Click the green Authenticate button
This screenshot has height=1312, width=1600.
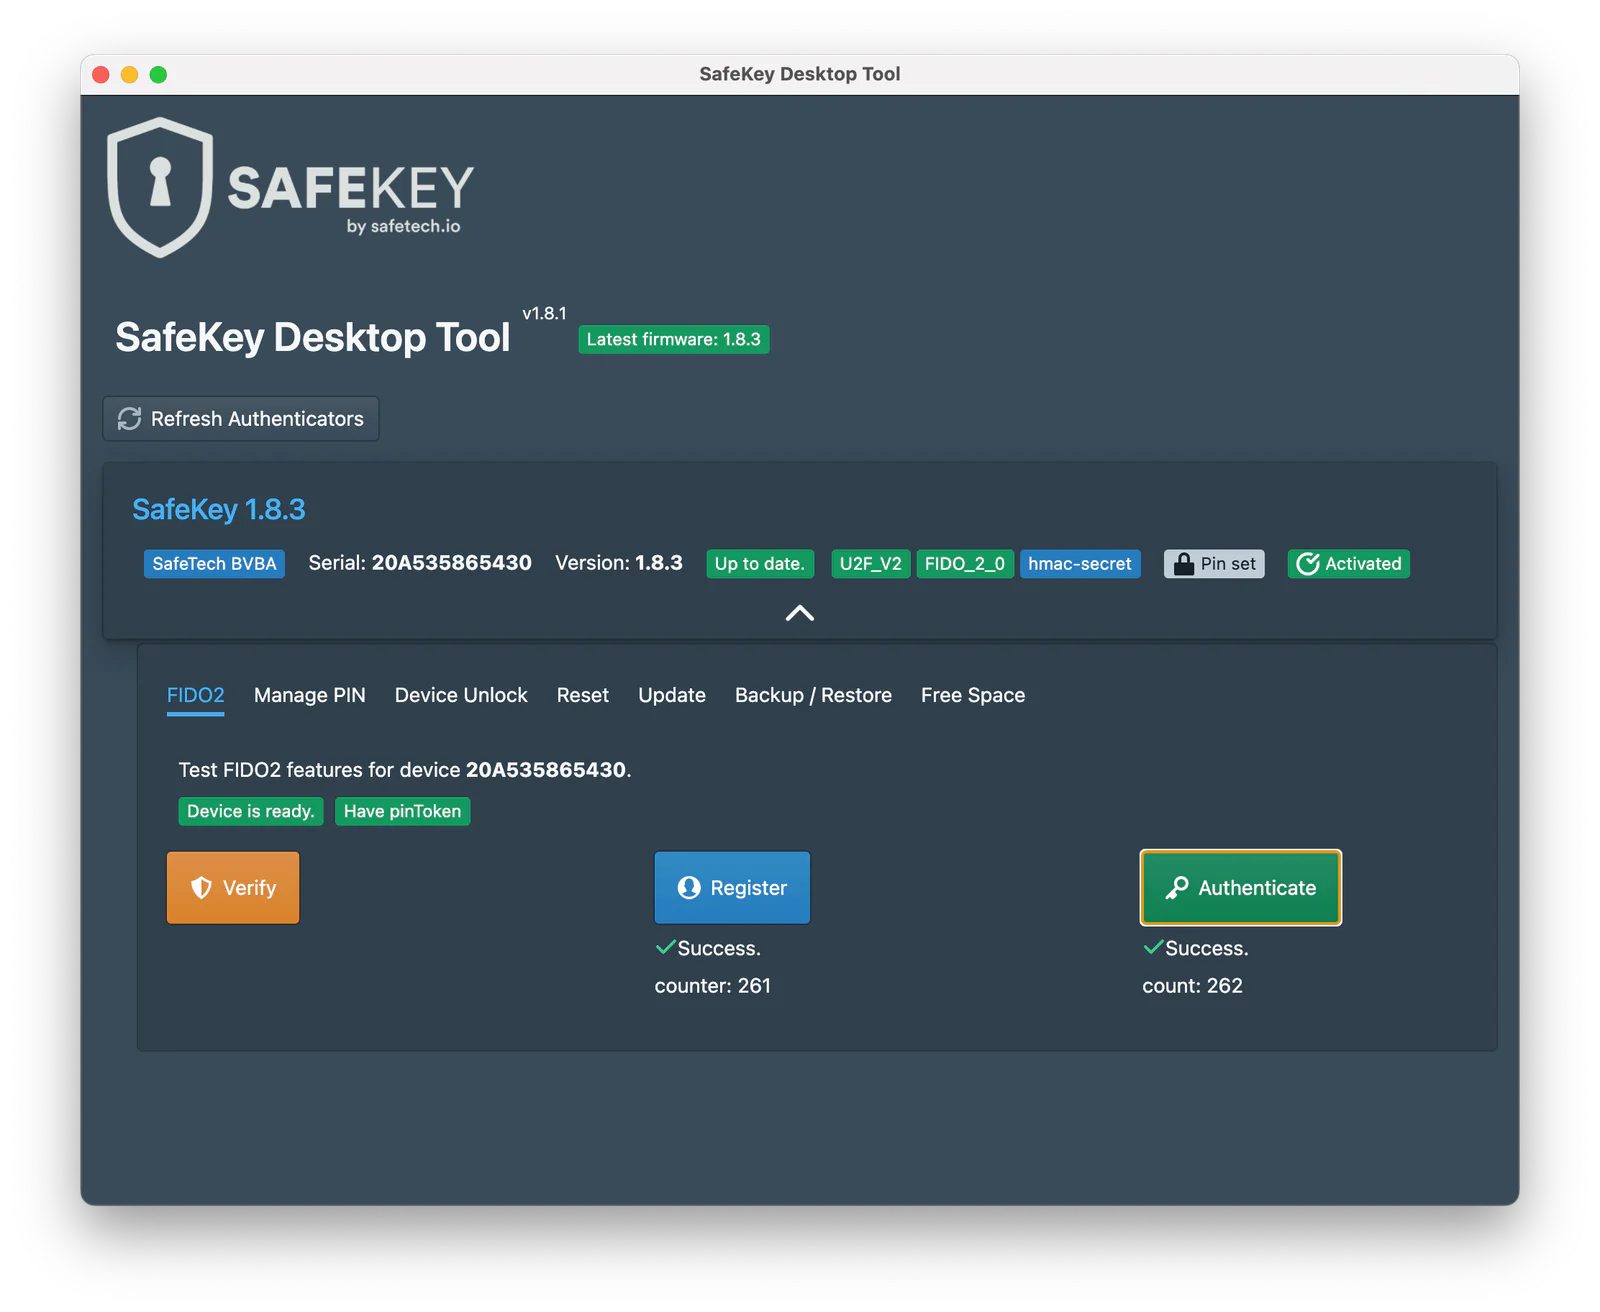[x=1241, y=888]
